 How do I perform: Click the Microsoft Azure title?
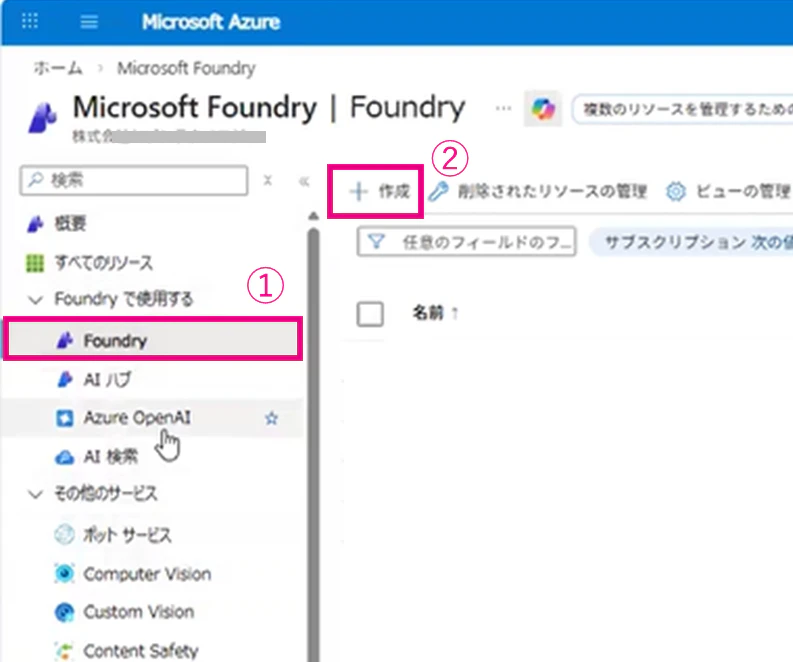click(x=211, y=22)
